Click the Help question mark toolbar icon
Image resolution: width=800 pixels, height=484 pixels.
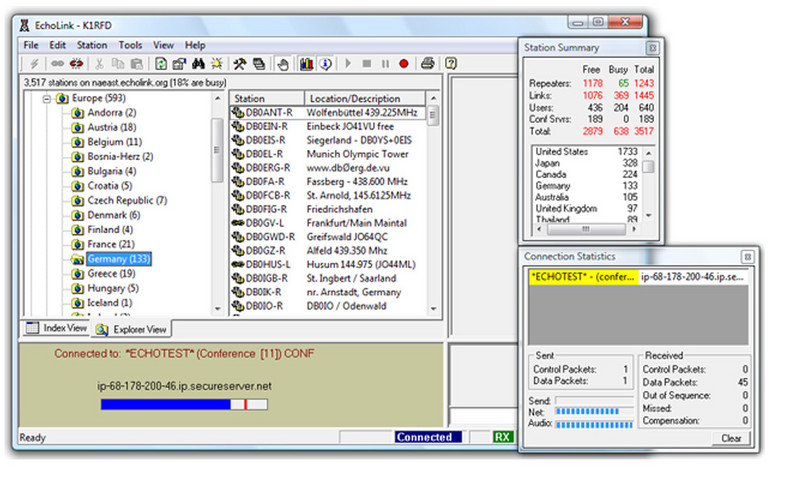click(x=451, y=64)
